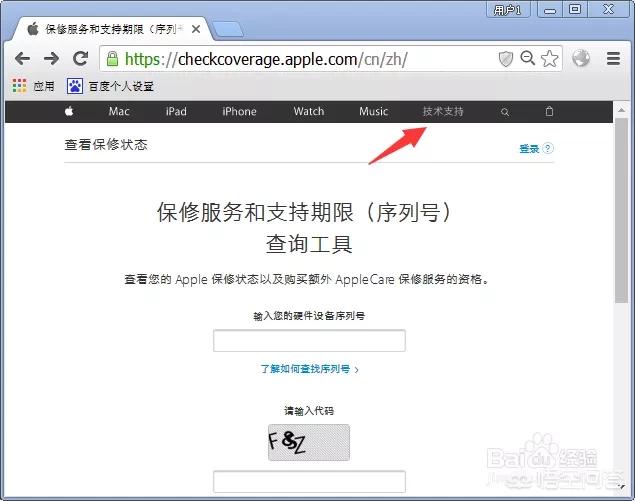The image size is (635, 501).
Task: Open the shopping bag icon
Action: pyautogui.click(x=549, y=111)
